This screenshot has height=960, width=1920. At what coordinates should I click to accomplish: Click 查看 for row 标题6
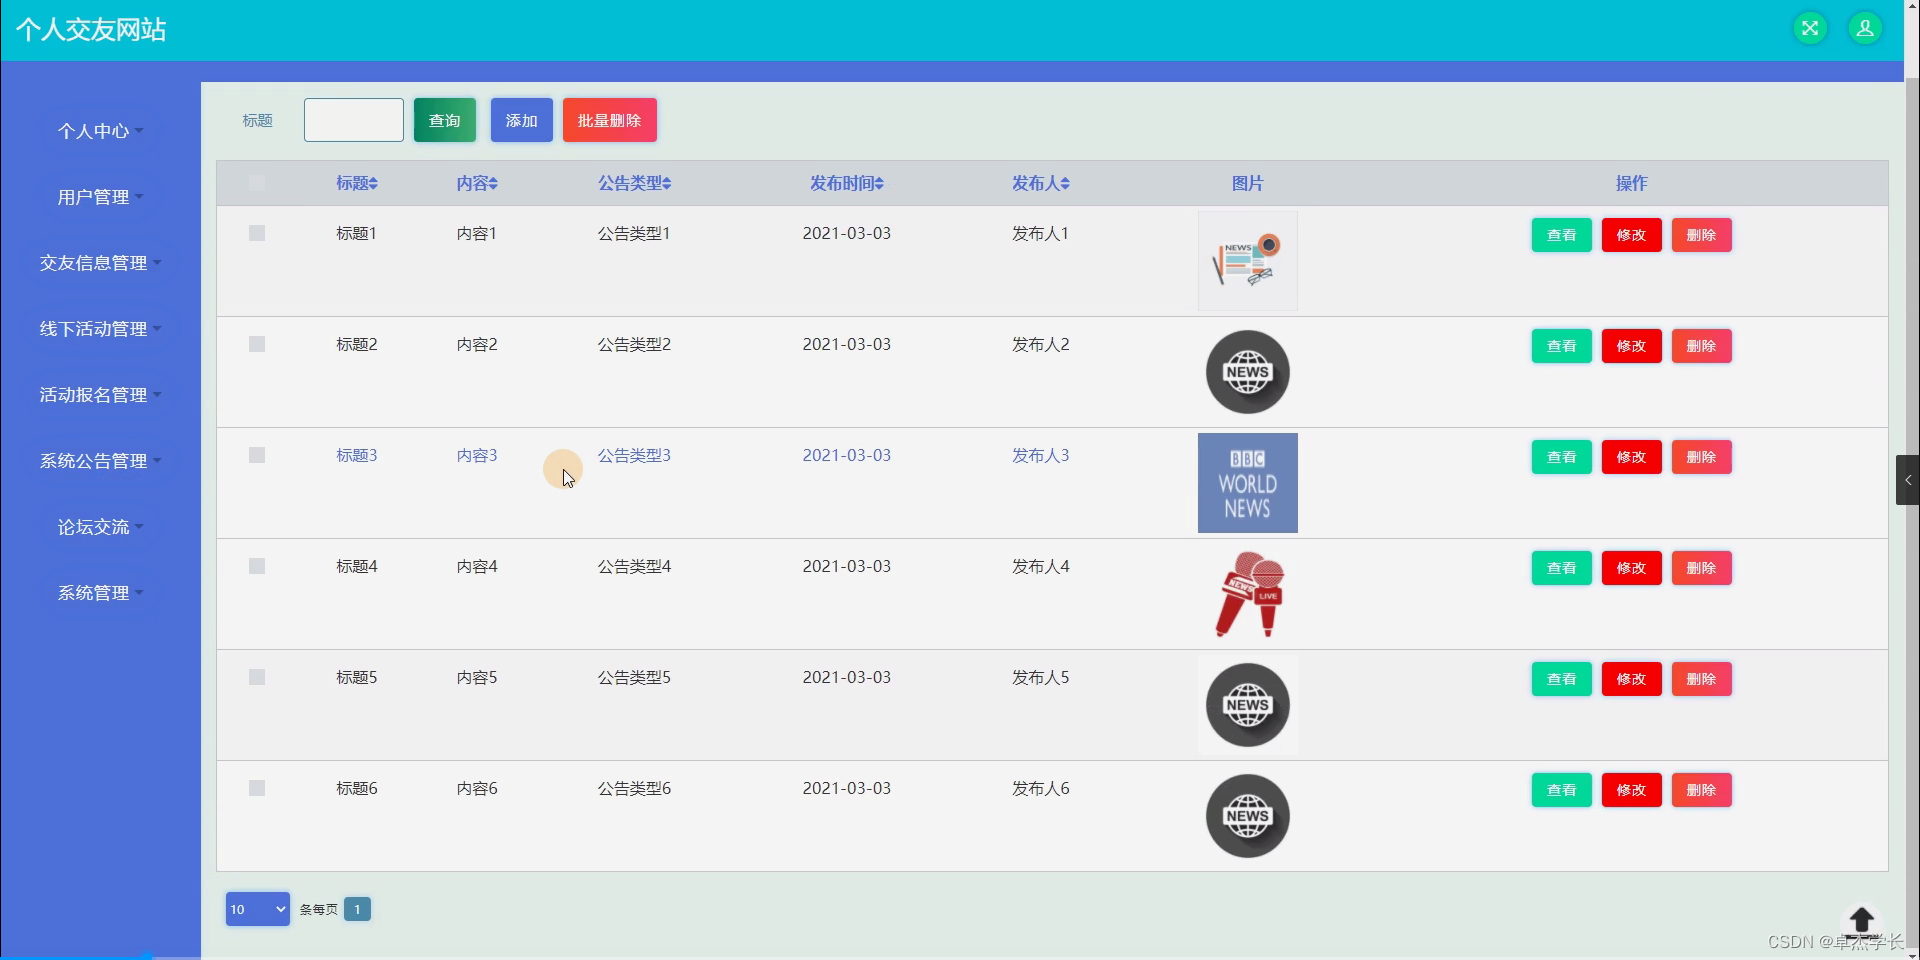1562,790
